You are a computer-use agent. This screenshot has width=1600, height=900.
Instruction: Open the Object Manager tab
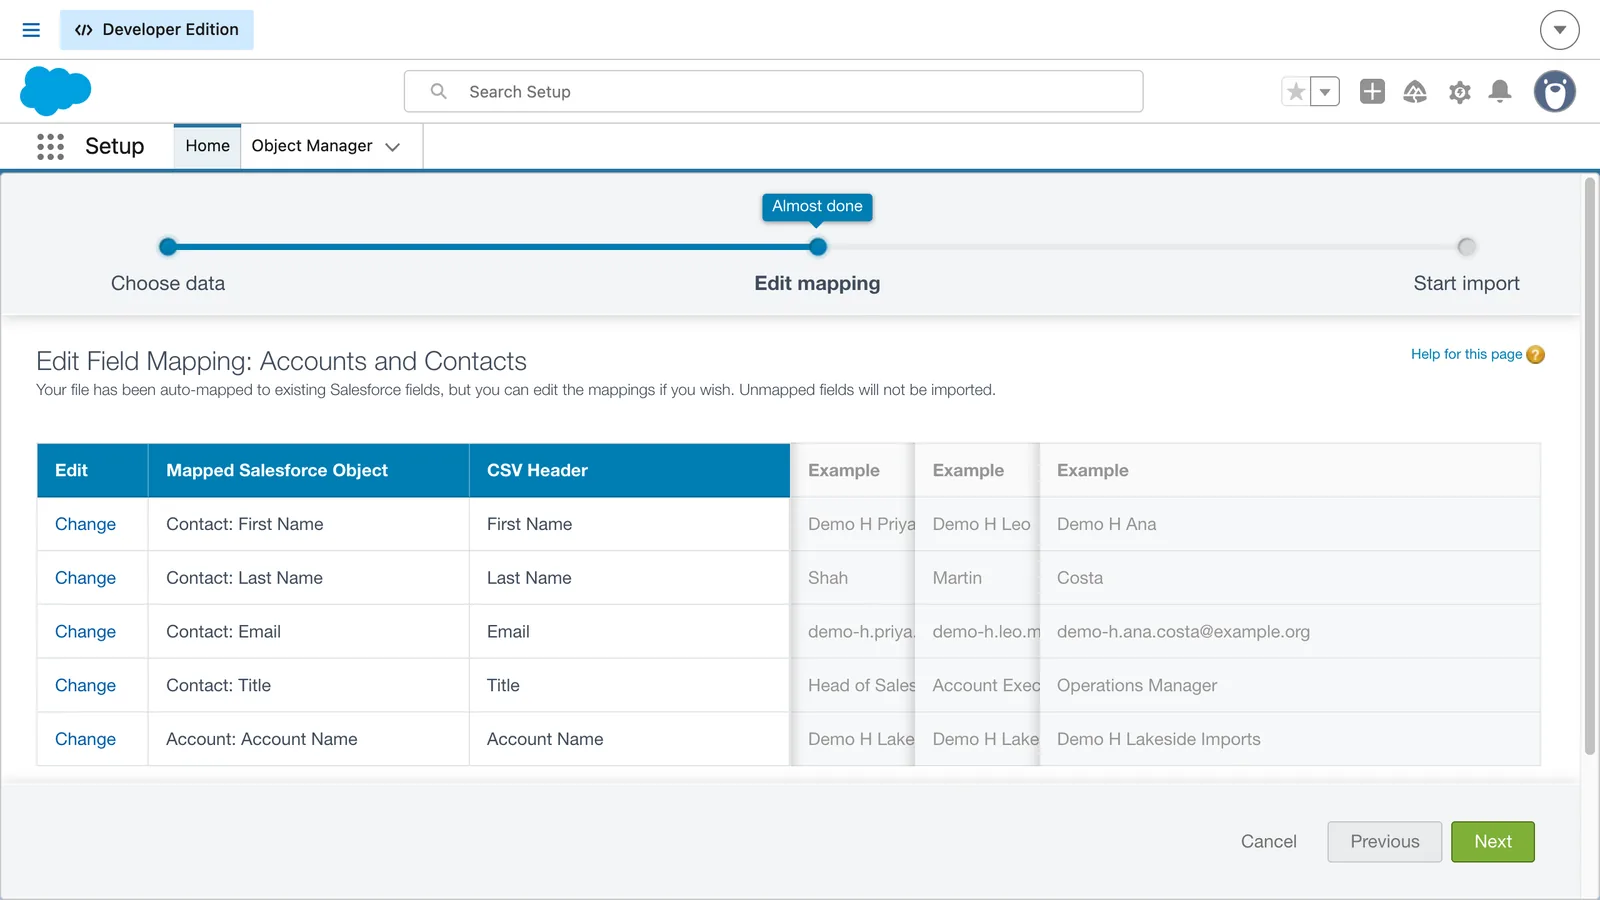pyautogui.click(x=312, y=146)
